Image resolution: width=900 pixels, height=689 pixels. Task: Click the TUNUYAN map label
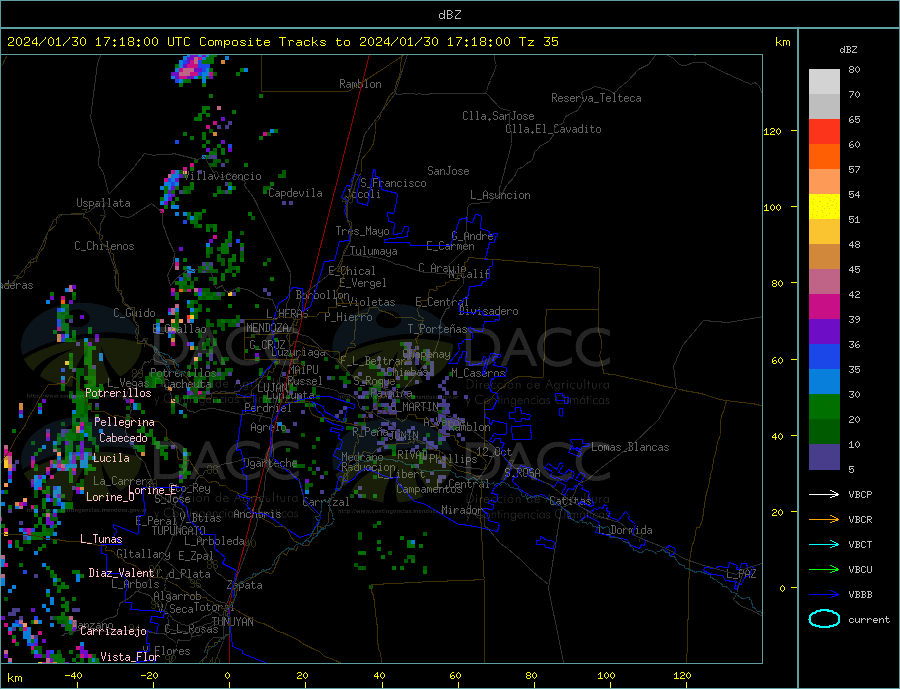232,622
